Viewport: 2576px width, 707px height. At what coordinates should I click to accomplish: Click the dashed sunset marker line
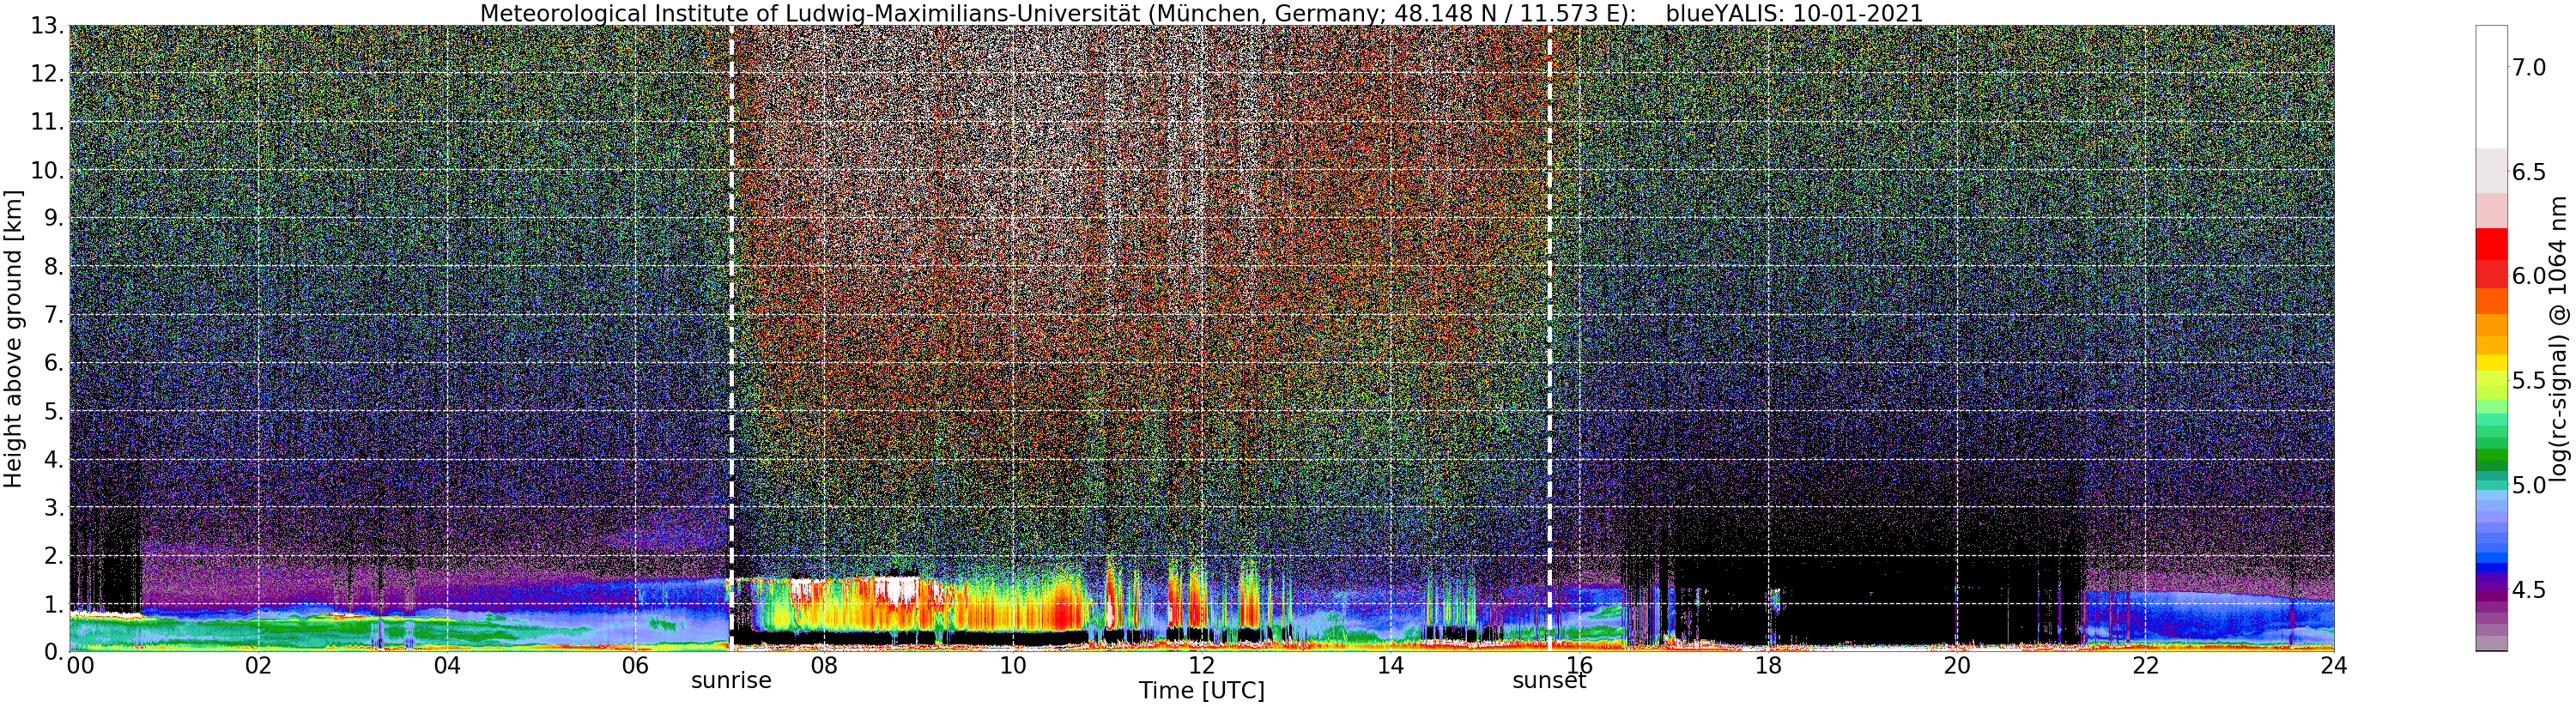(1549, 338)
